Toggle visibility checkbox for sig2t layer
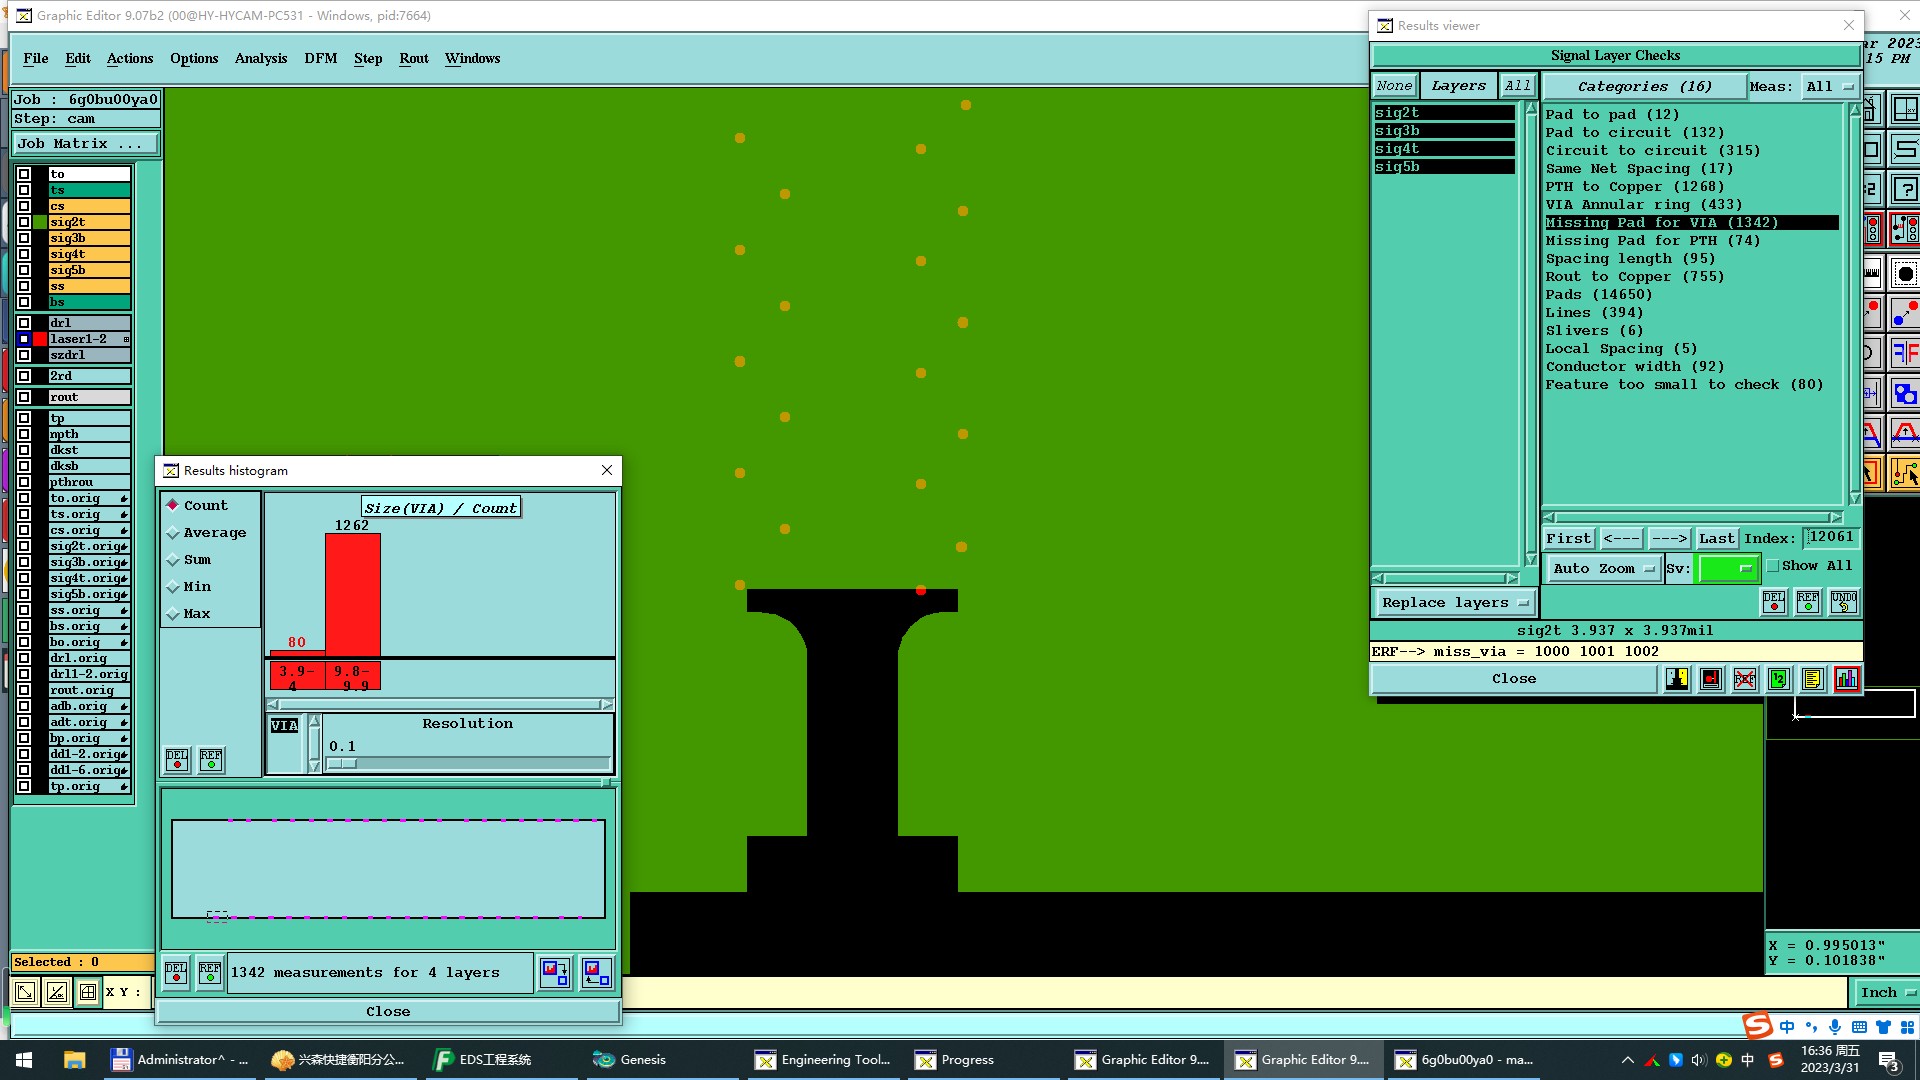This screenshot has width=1920, height=1080. (x=24, y=222)
